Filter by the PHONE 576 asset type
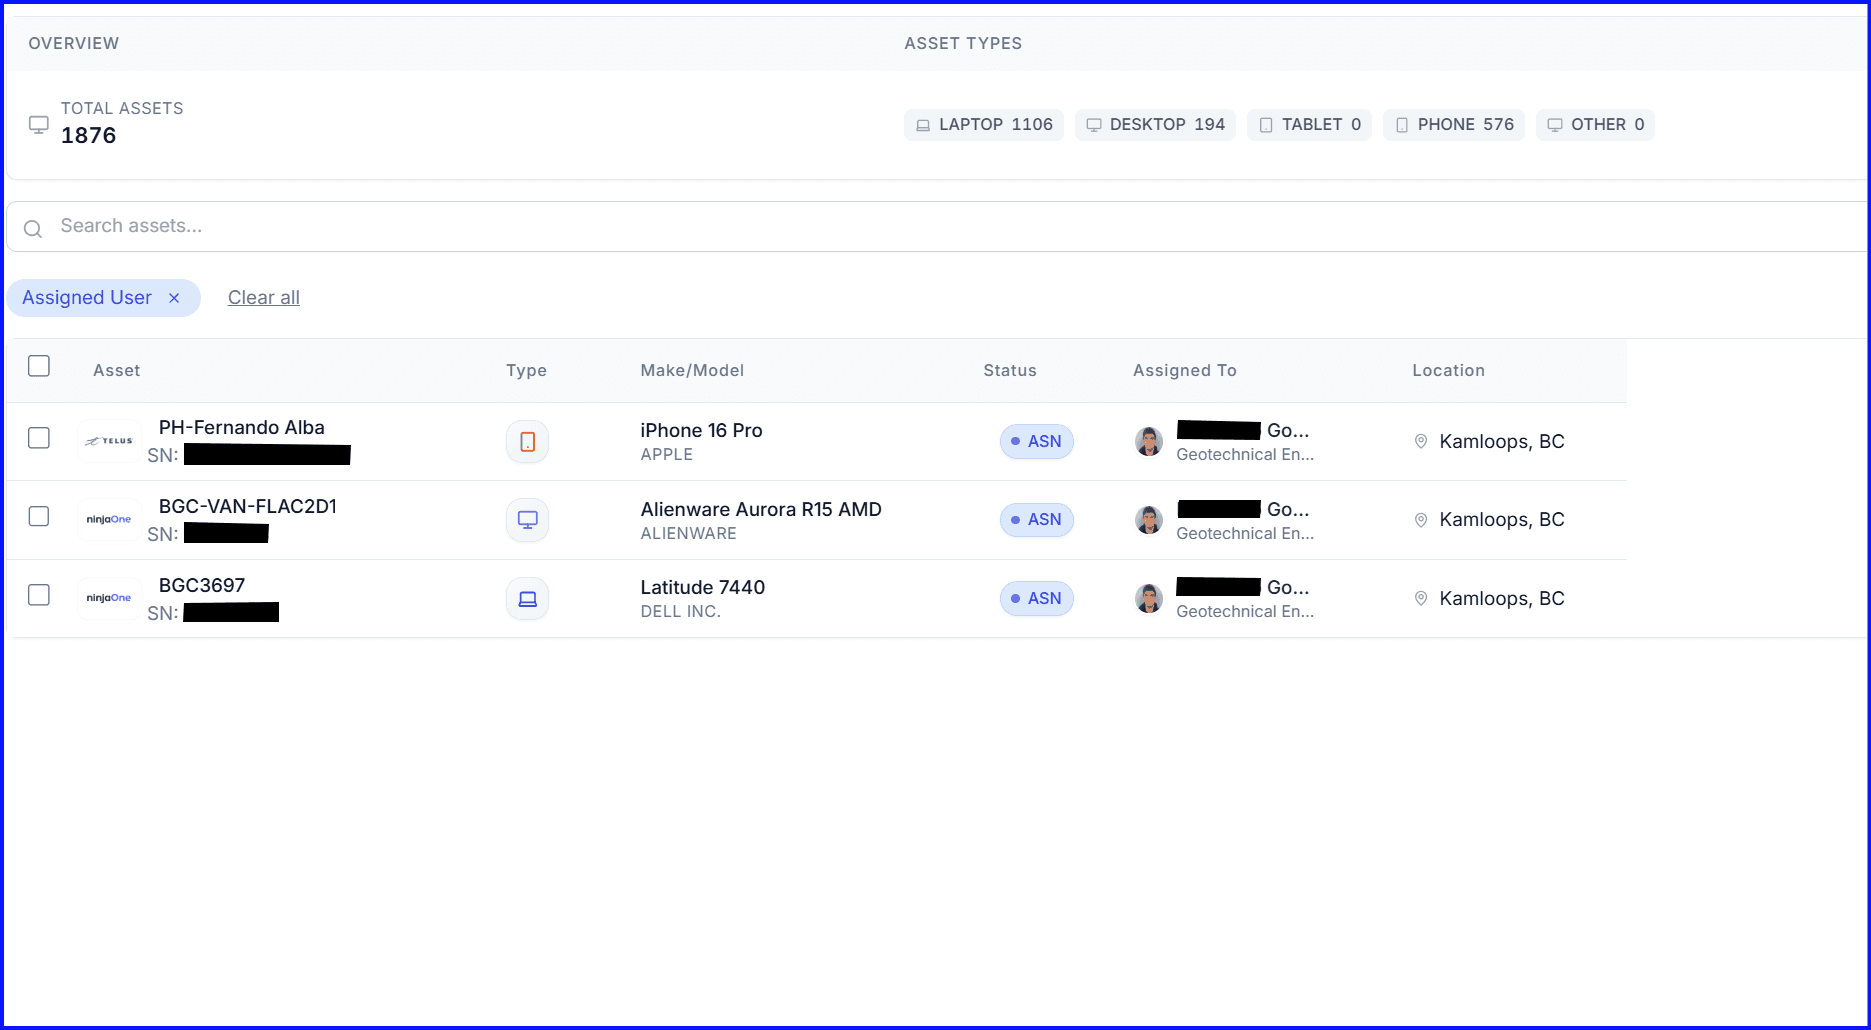The height and width of the screenshot is (1030, 1871). [x=1453, y=125]
